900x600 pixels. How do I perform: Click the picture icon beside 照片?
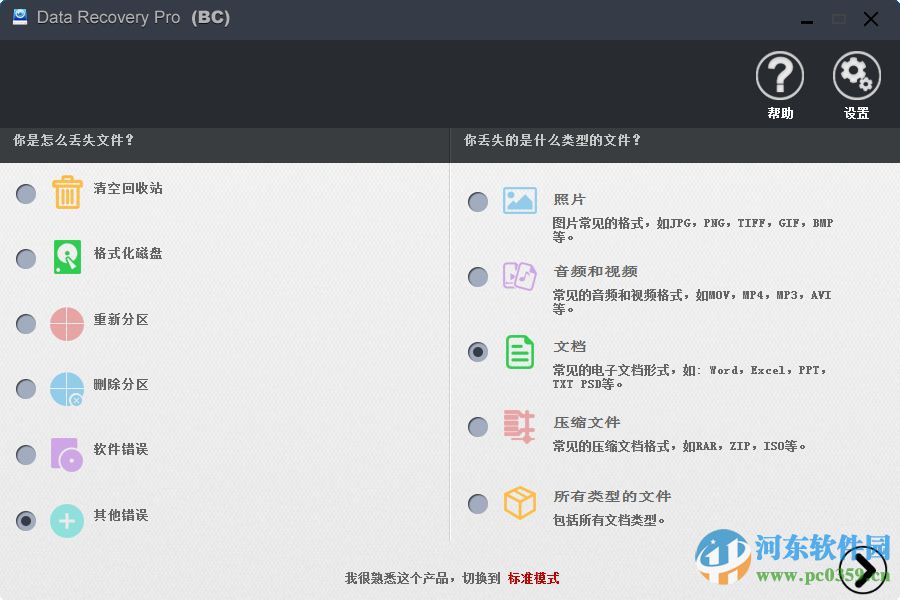click(519, 200)
